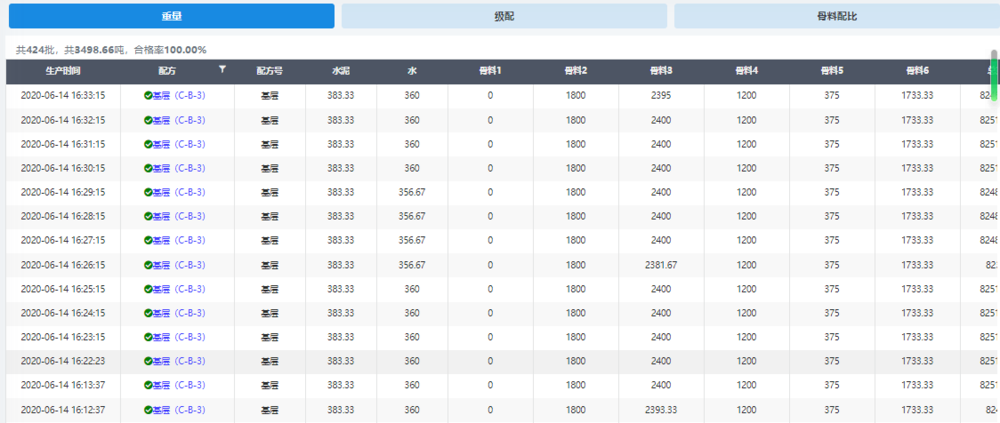The height and width of the screenshot is (423, 1000).
Task: Click the 配方号 column header
Action: point(270,71)
